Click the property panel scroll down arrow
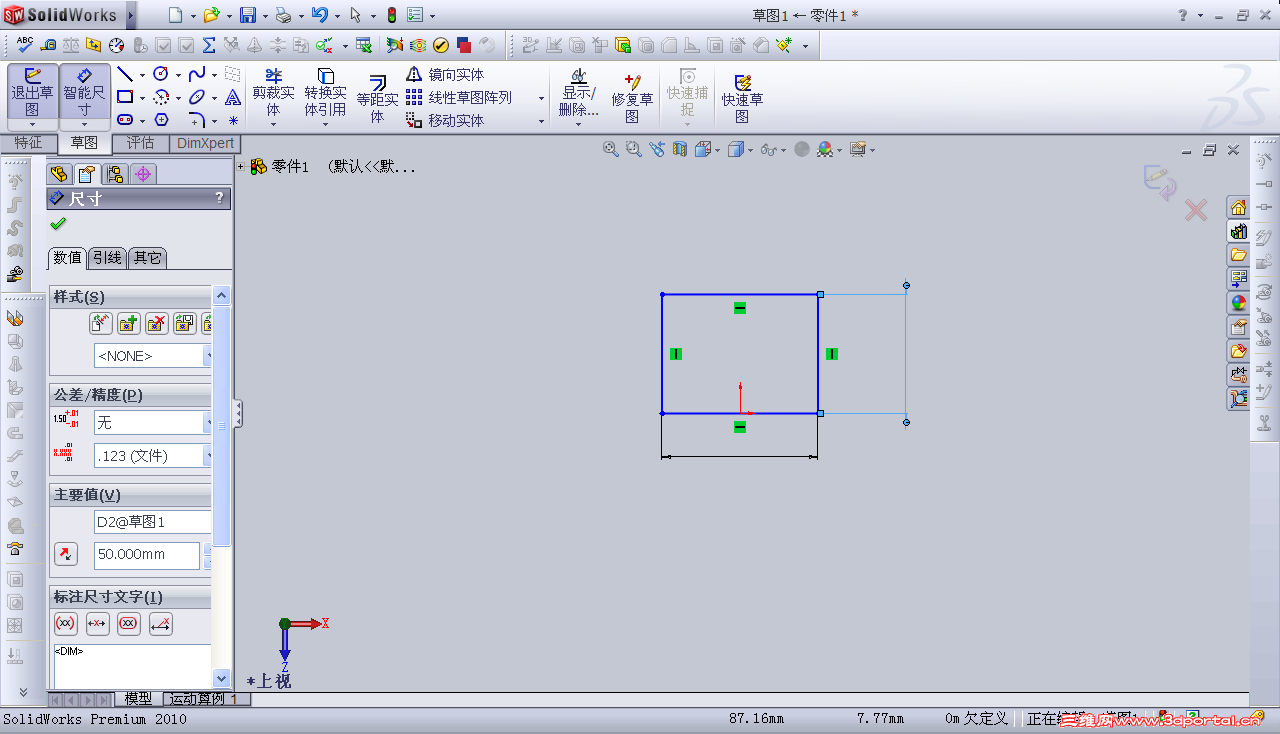This screenshot has width=1280, height=734. point(222,679)
